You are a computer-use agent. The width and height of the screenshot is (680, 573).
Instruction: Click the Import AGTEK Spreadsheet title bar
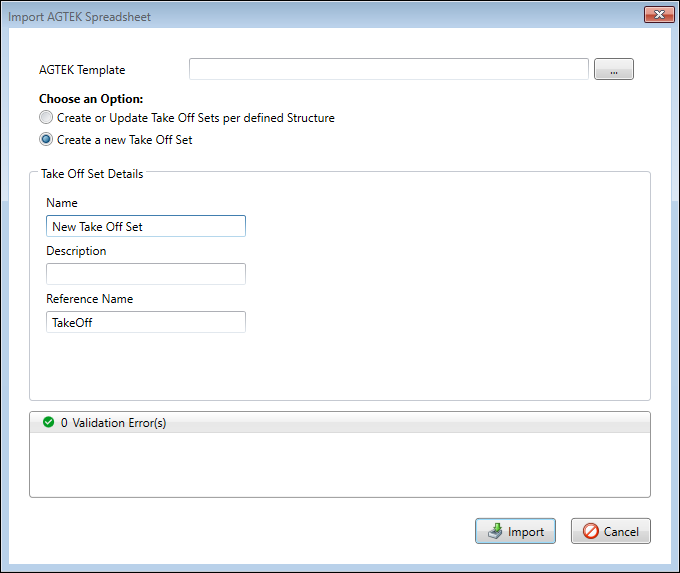pos(300,16)
